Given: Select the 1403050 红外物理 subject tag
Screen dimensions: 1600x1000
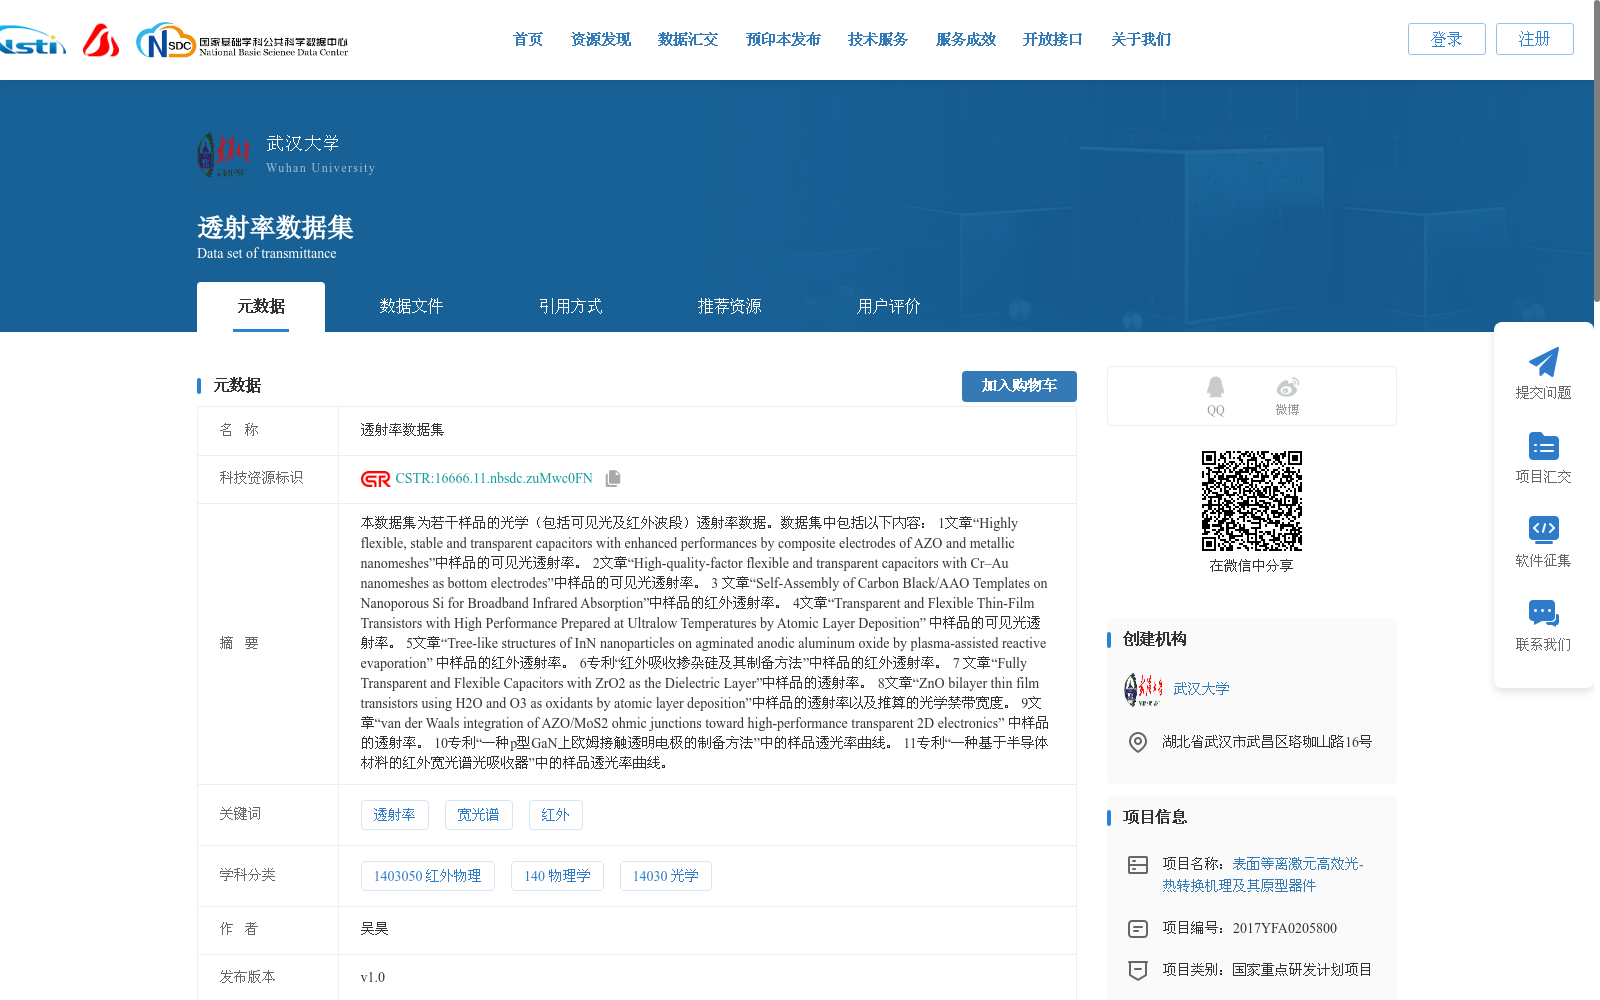Looking at the screenshot, I should tap(427, 876).
